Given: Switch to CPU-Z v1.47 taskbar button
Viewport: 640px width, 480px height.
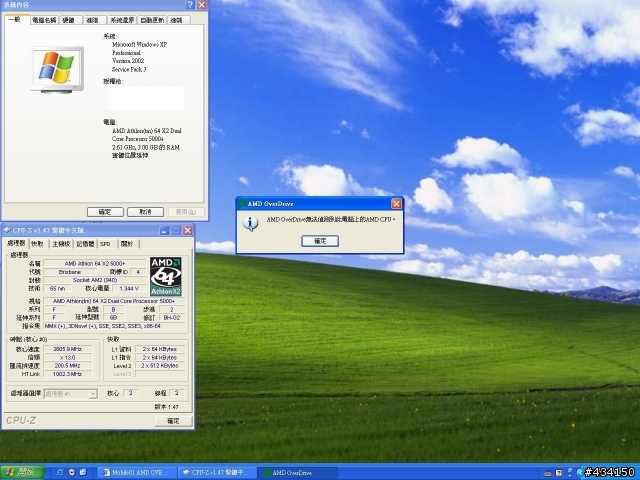Looking at the screenshot, I should pyautogui.click(x=217, y=473).
